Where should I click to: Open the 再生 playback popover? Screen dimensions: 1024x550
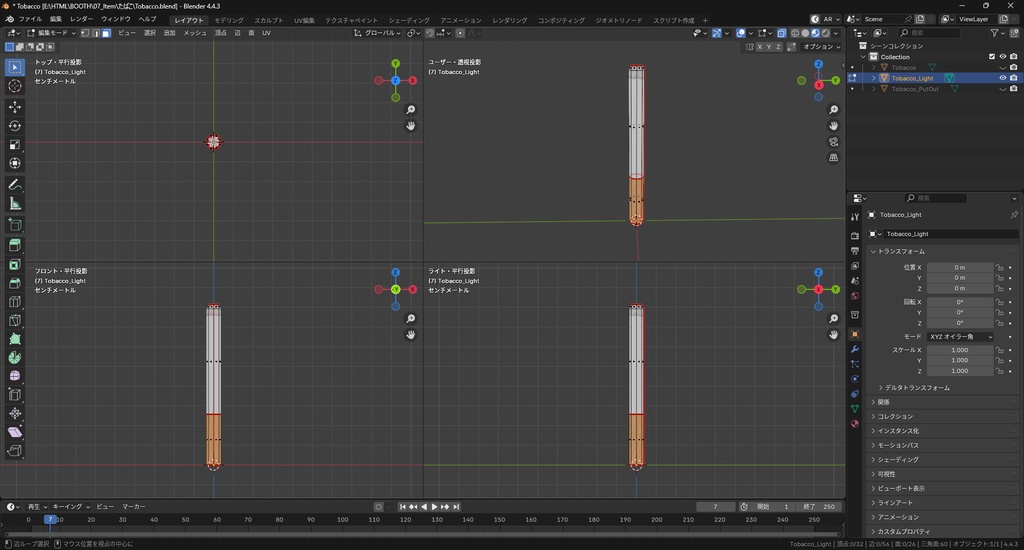coord(37,507)
